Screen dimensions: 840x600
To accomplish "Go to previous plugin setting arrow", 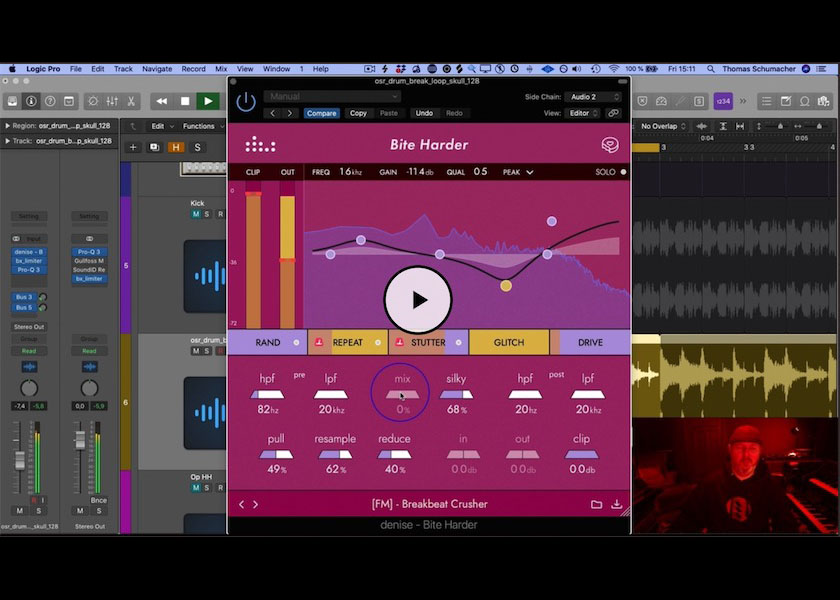I will pos(273,113).
